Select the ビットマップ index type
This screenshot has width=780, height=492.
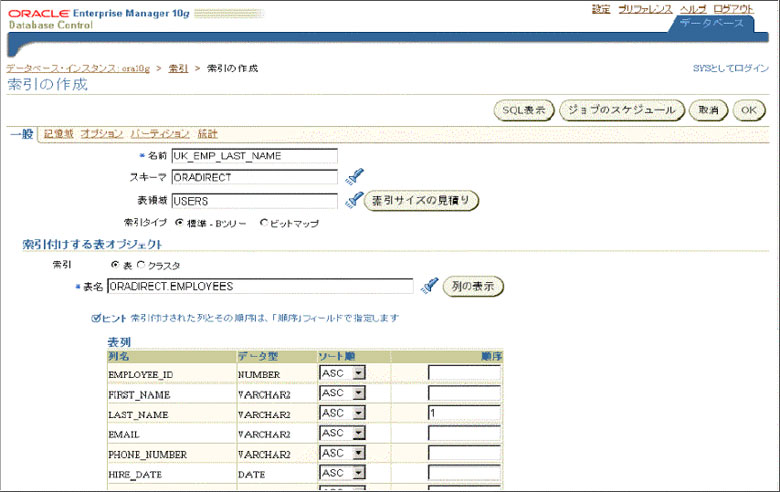point(264,223)
